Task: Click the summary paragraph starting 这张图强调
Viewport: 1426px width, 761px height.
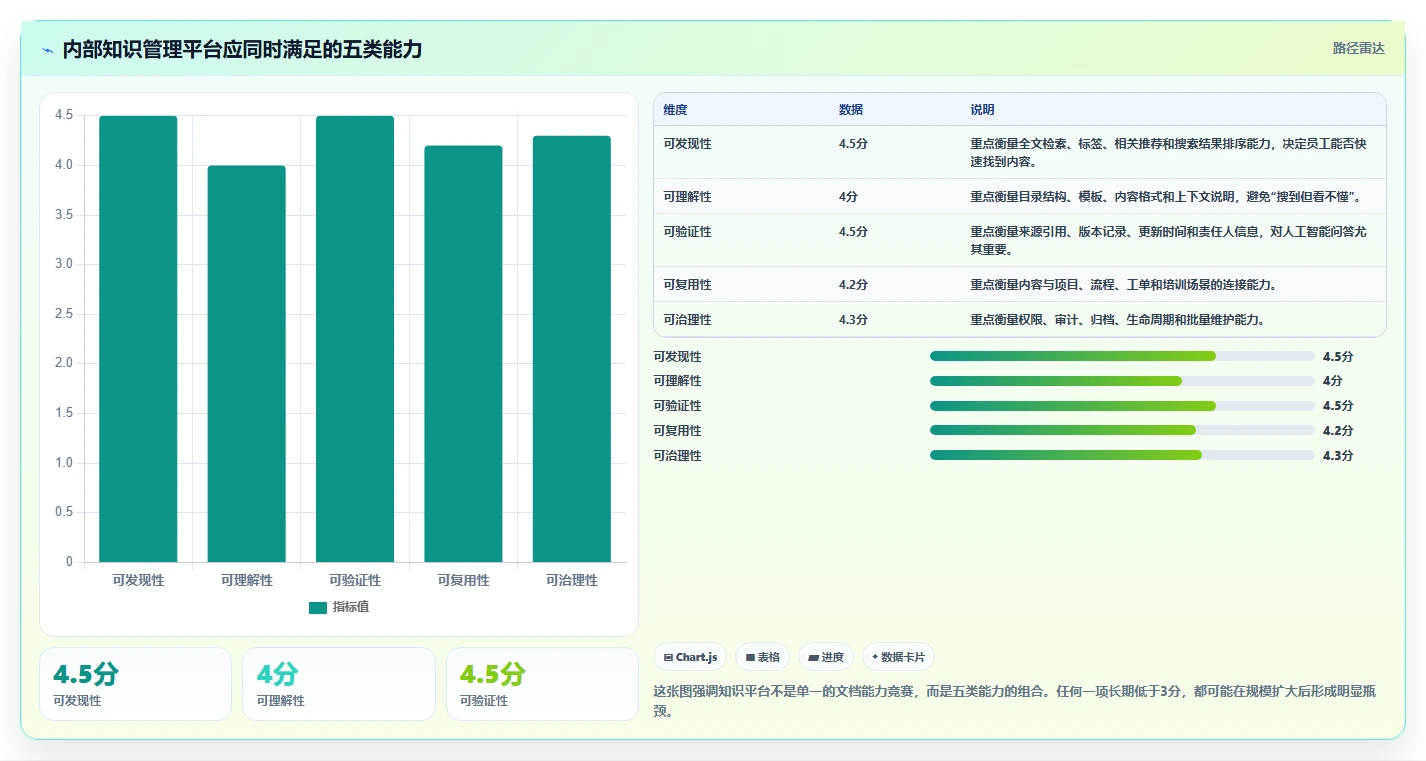Action: coord(1015,701)
